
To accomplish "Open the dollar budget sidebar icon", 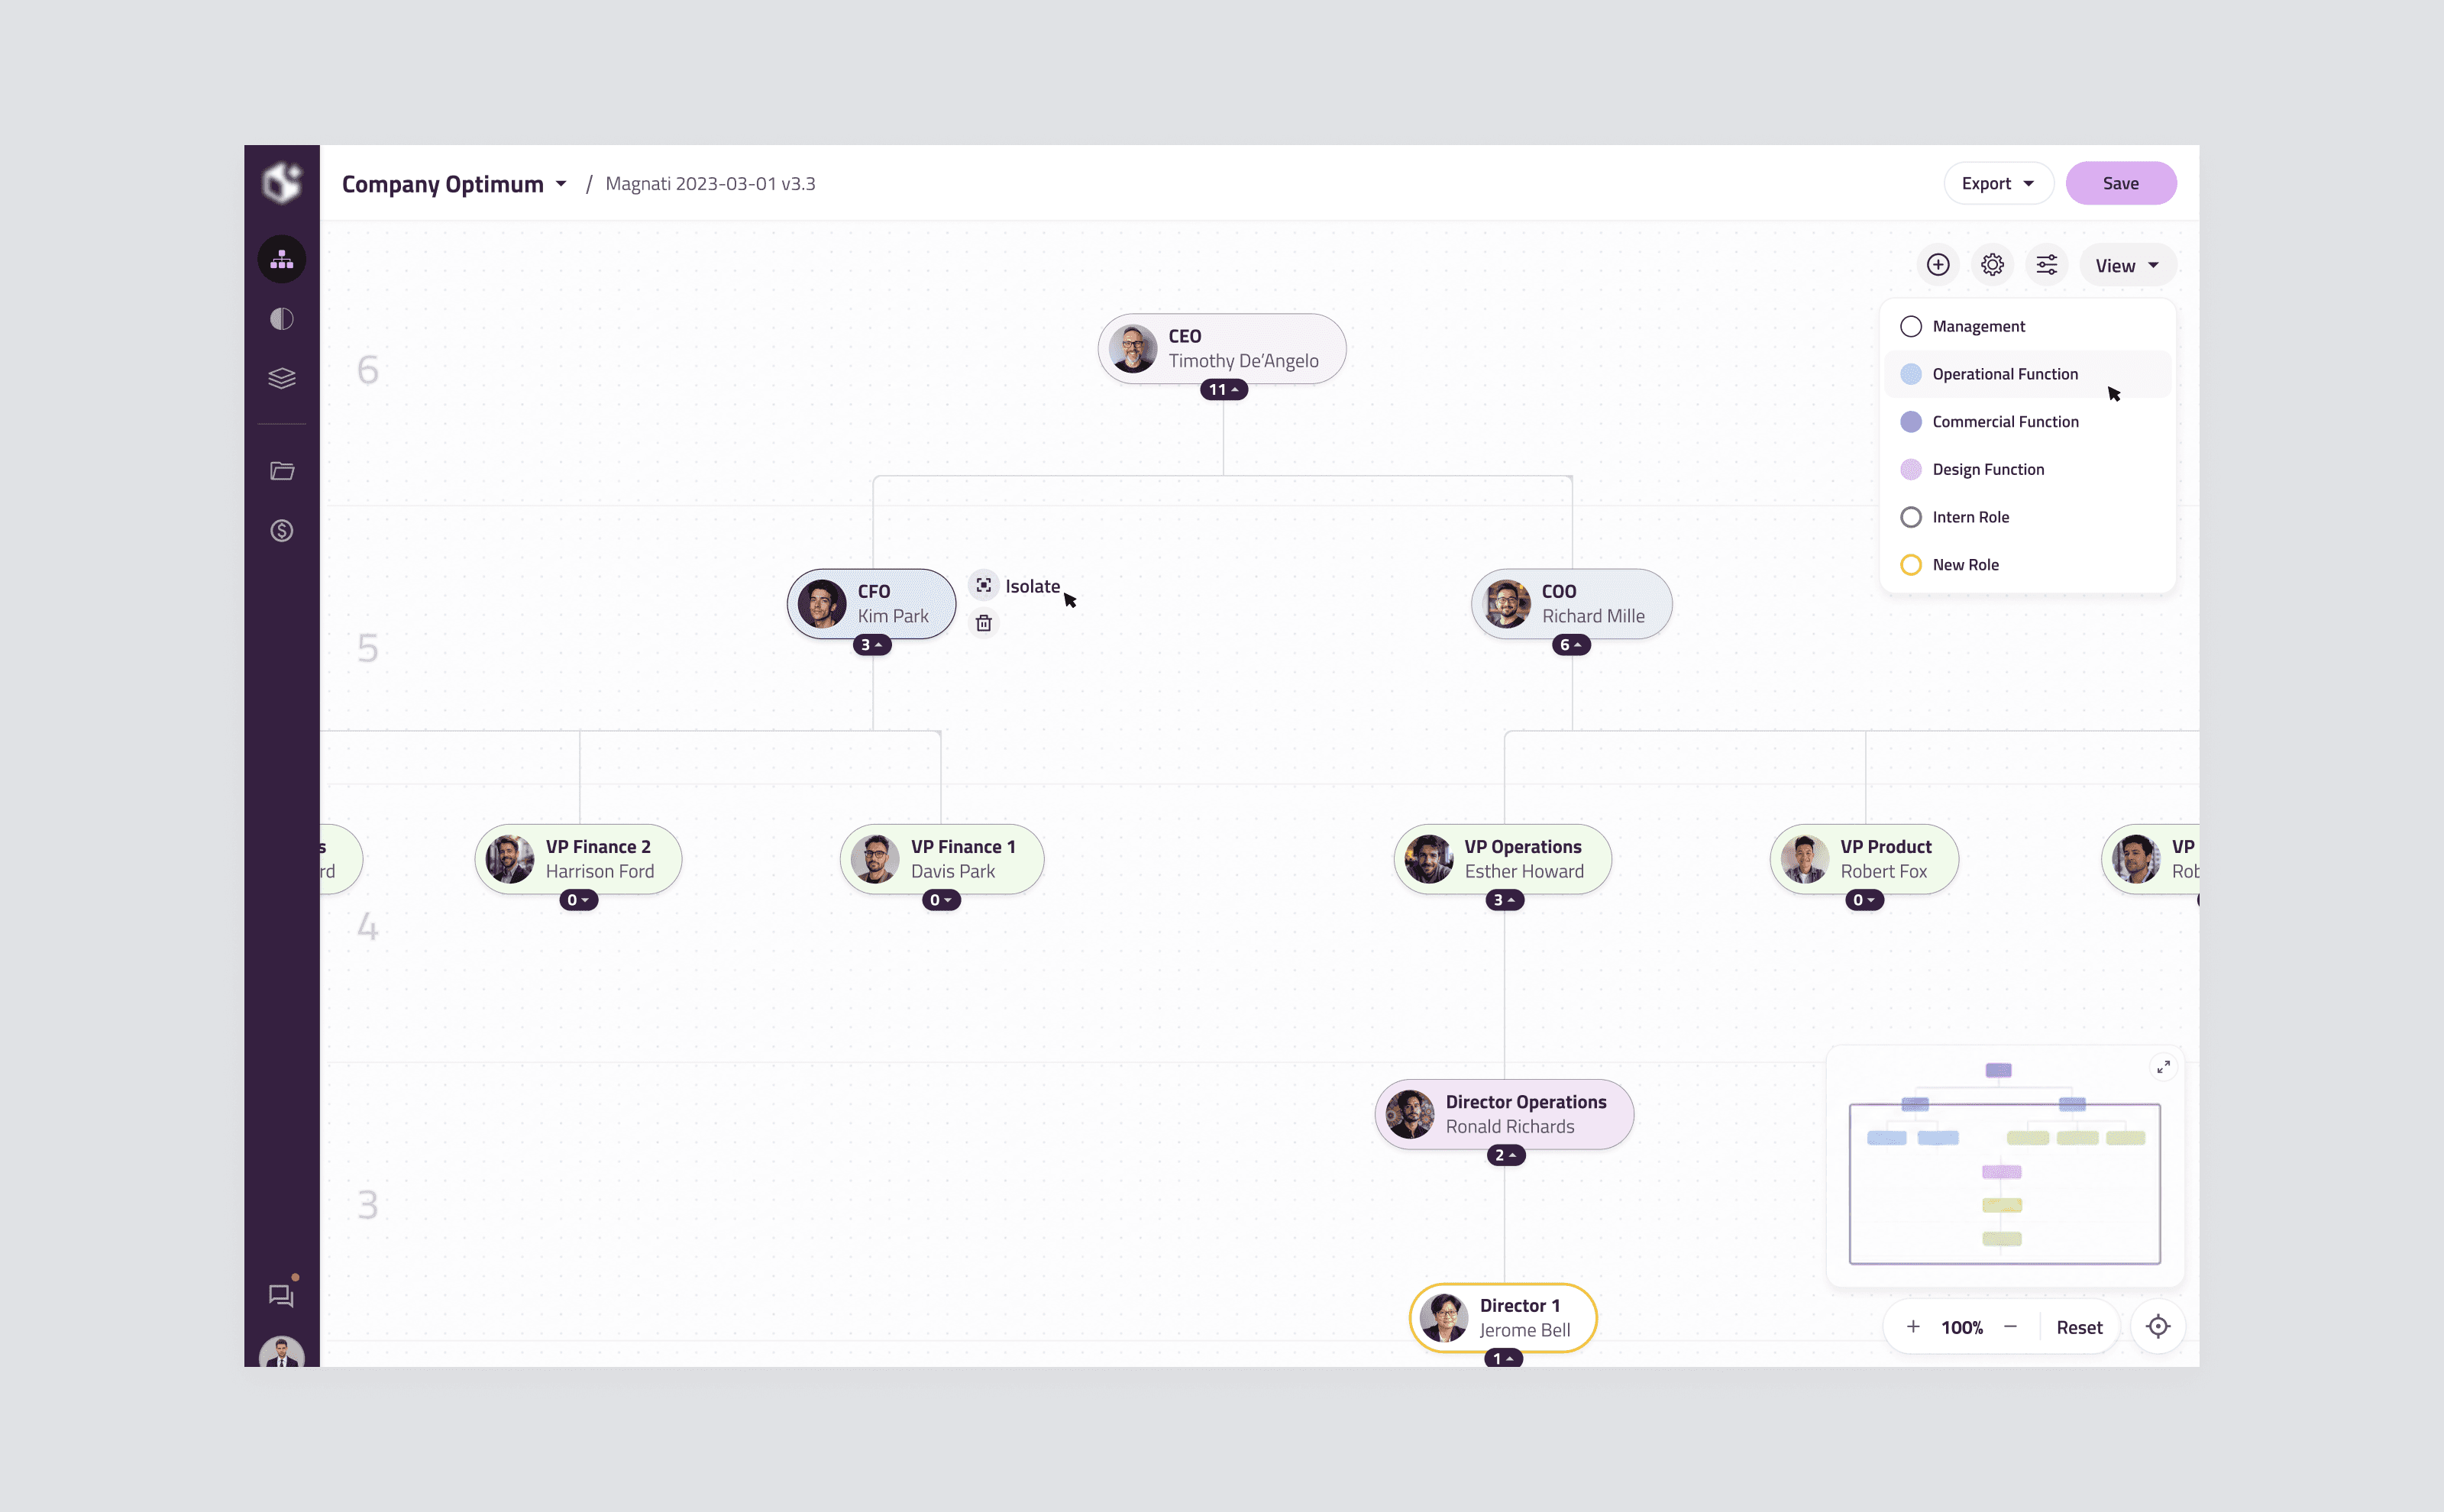I will point(282,530).
